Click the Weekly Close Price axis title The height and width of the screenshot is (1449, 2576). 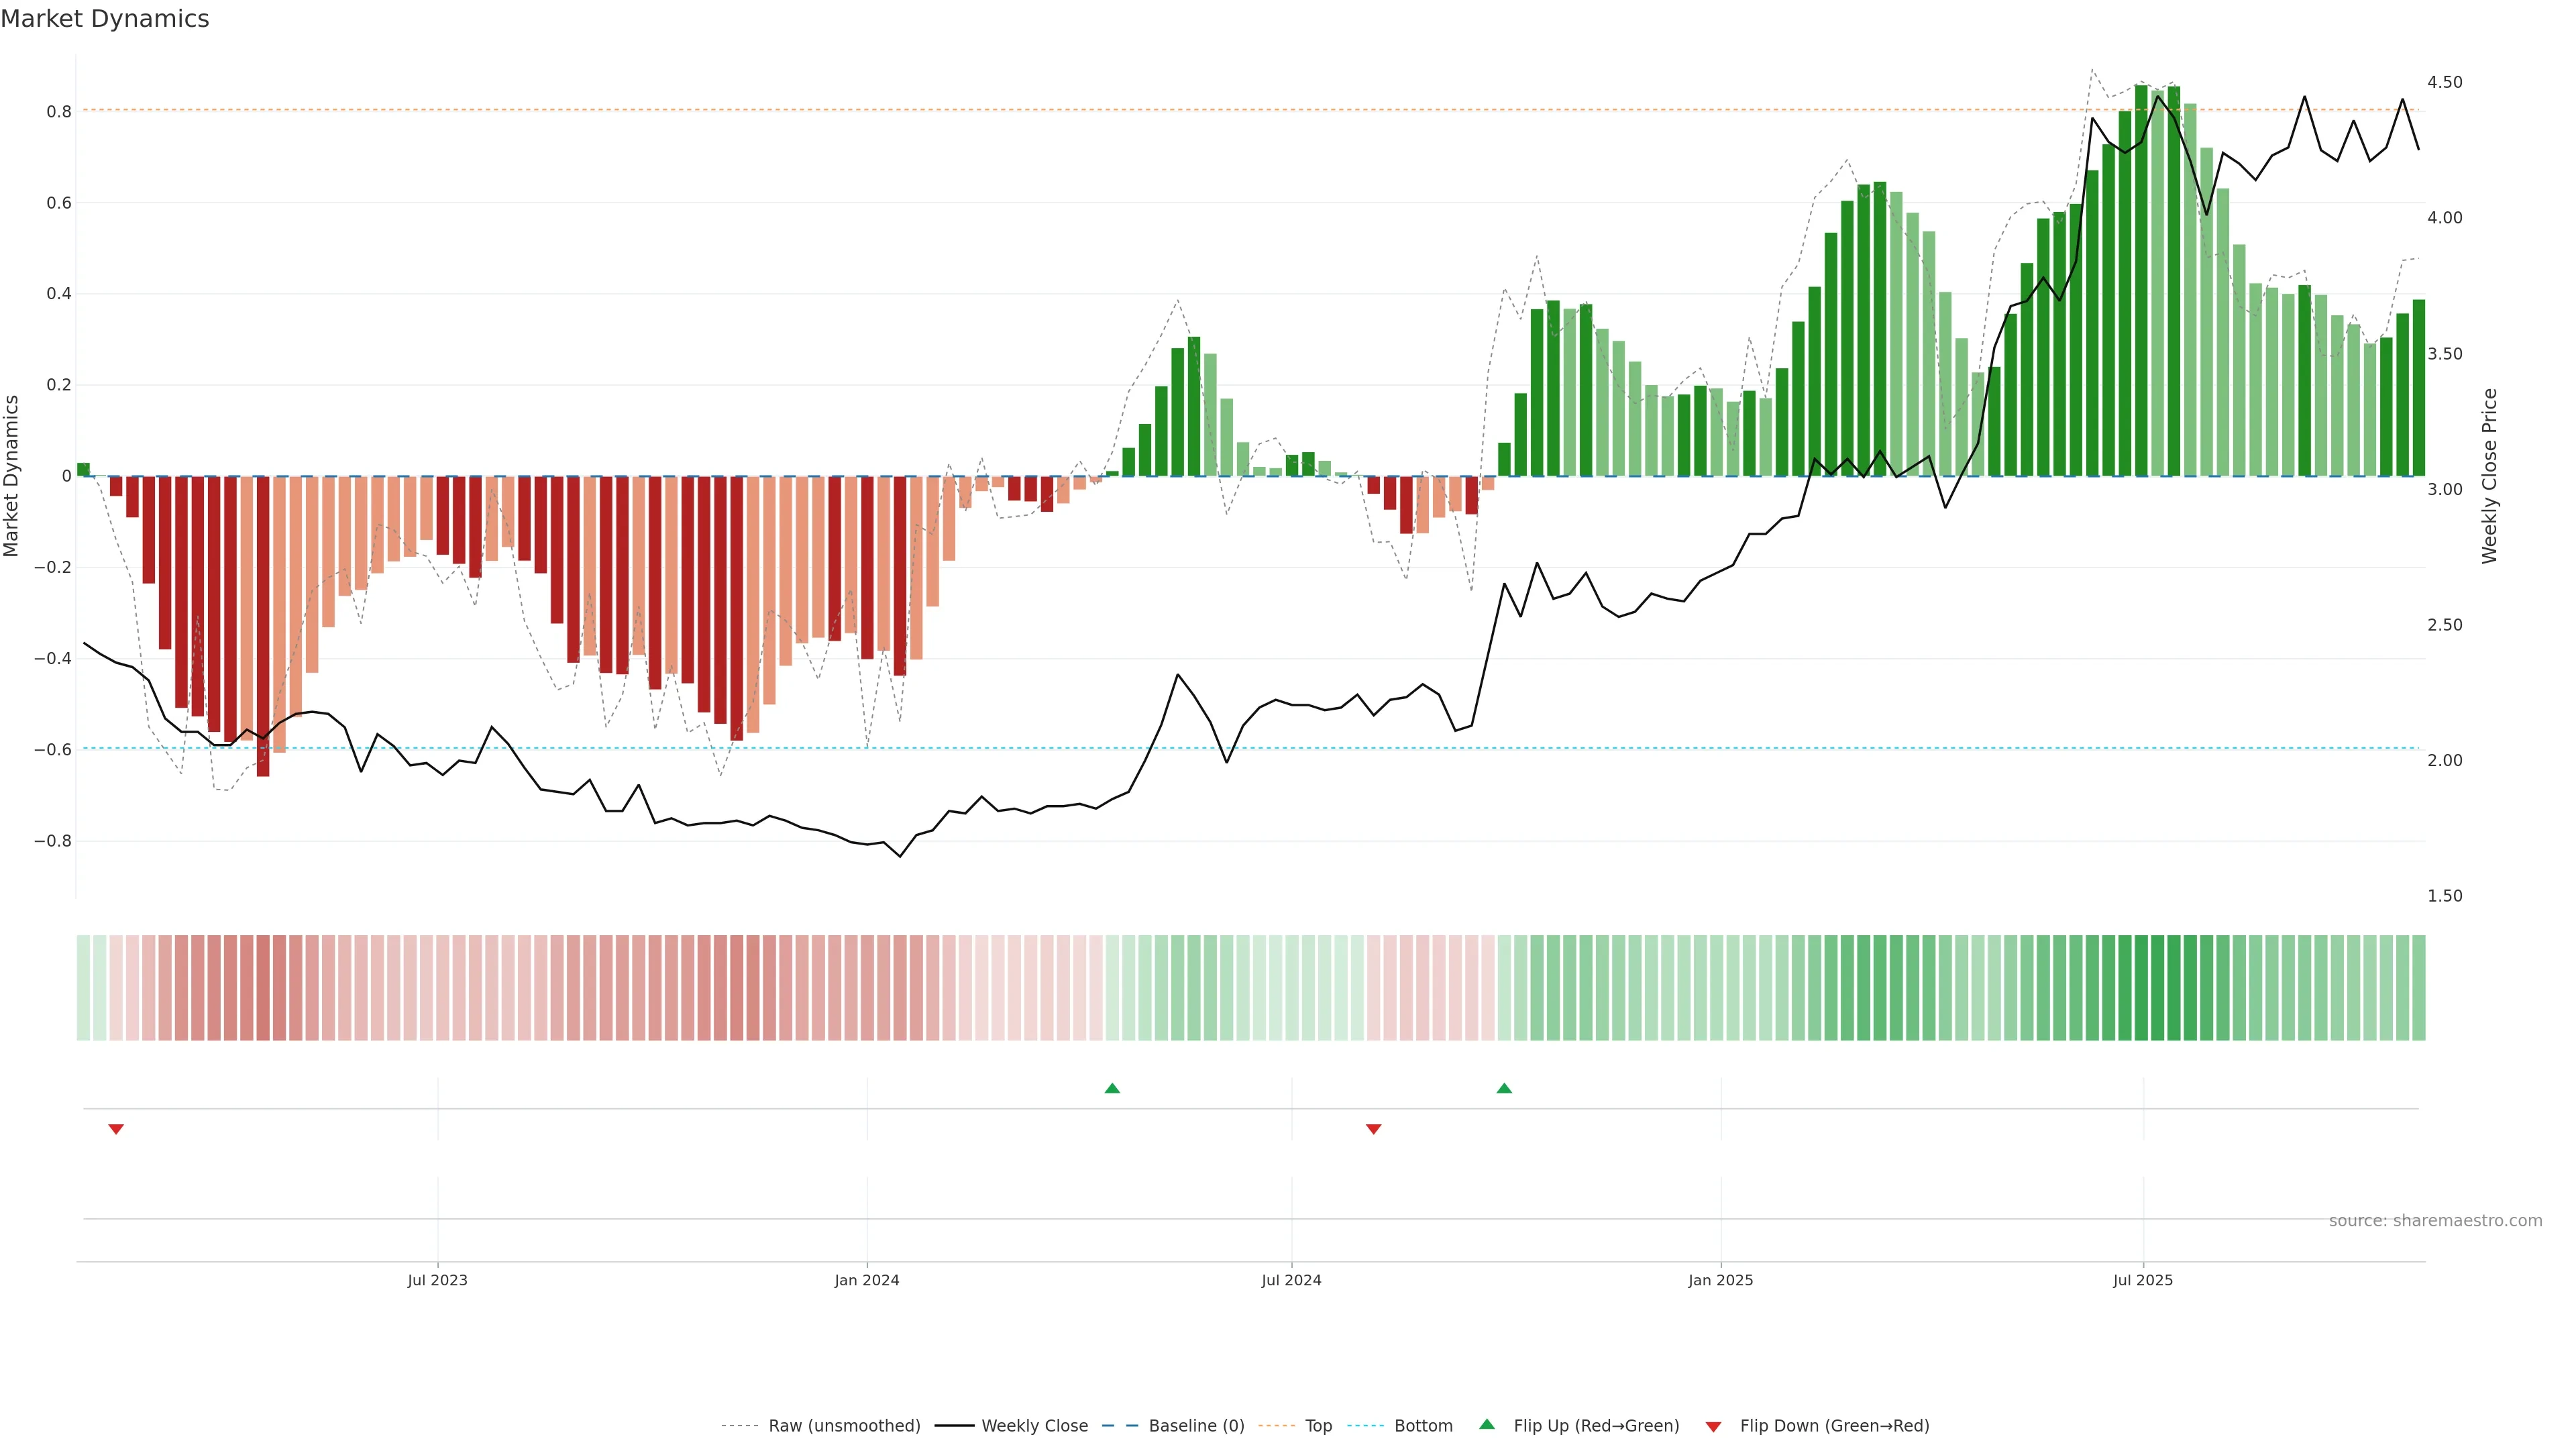[x=2489, y=476]
